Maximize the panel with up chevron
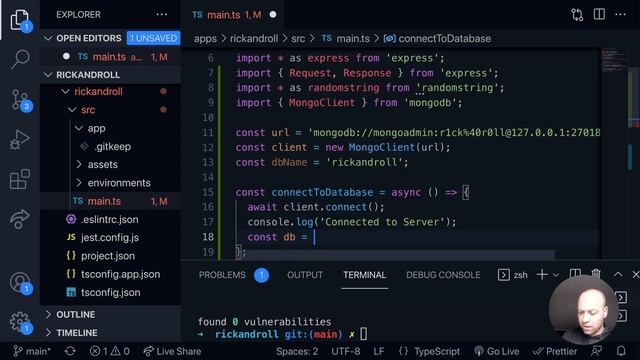Screen dimensions: 640x360 (x=618, y=275)
